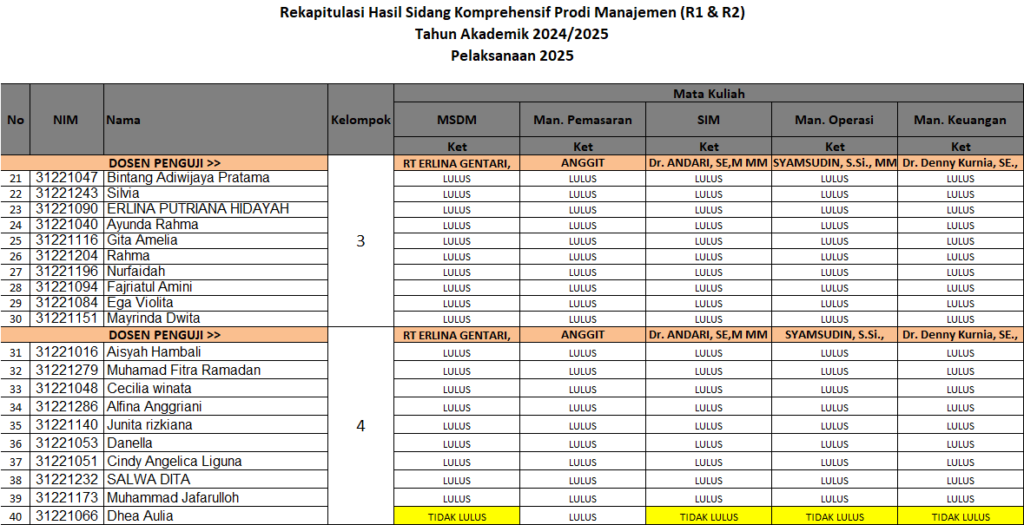Screen dimensions: 1024x525
Task: Click Cecilia winata's Man. Operasi 'LULUS' cell
Action: [834, 389]
